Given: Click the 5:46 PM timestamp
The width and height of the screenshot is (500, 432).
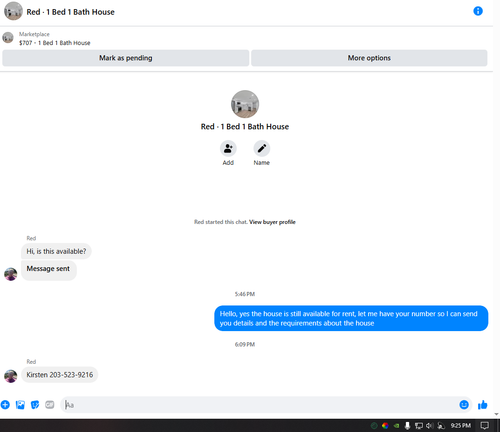Looking at the screenshot, I should tap(245, 294).
